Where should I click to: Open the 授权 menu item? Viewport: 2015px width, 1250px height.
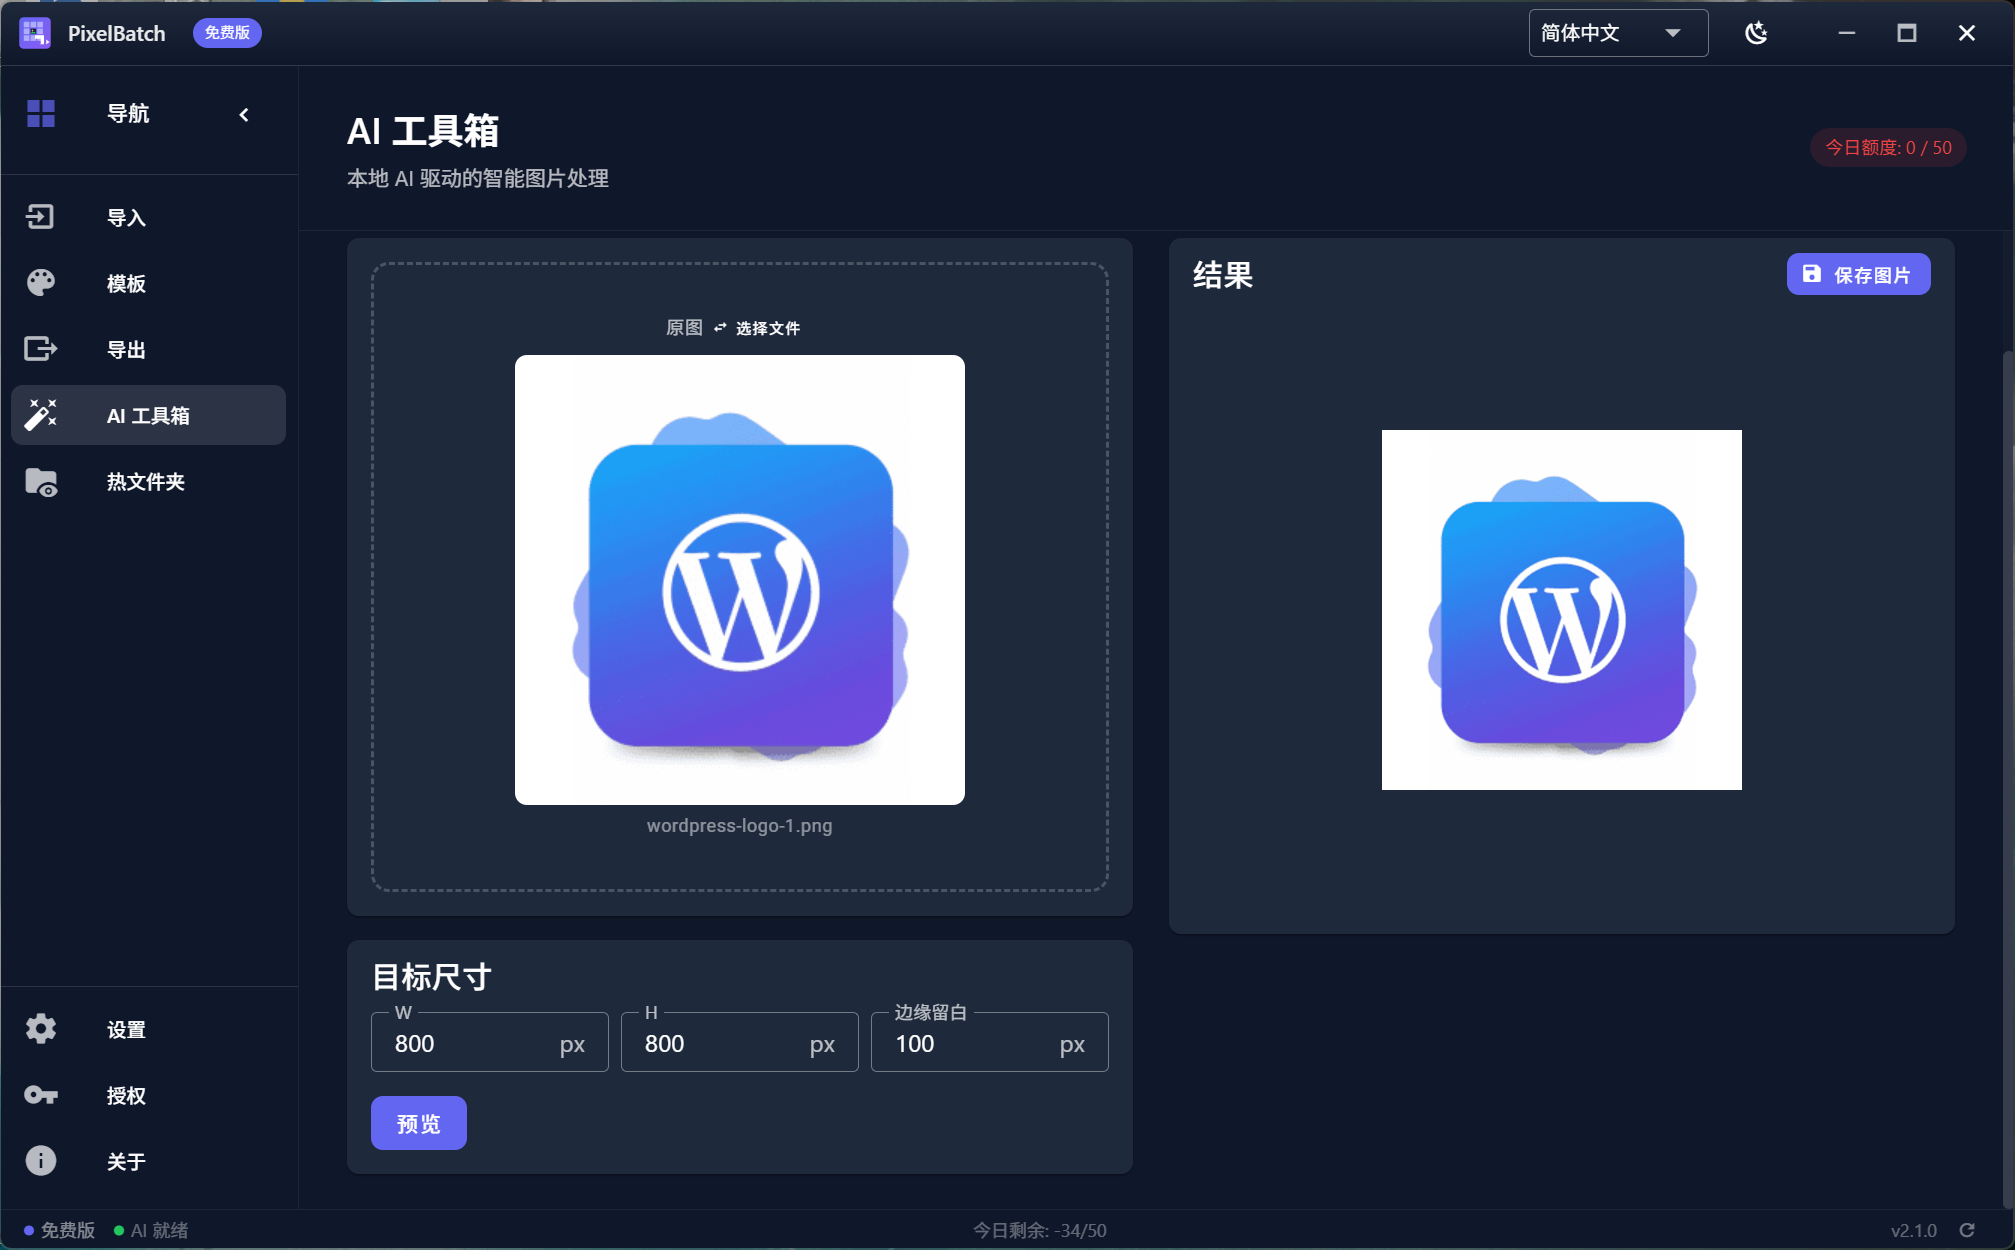click(148, 1095)
